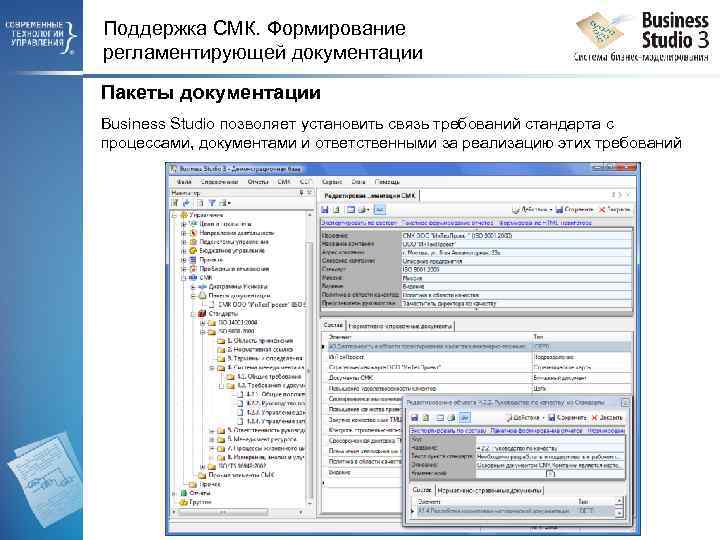Expand the Бюджетное управление tree node
This screenshot has width=720, height=540.
point(184,251)
